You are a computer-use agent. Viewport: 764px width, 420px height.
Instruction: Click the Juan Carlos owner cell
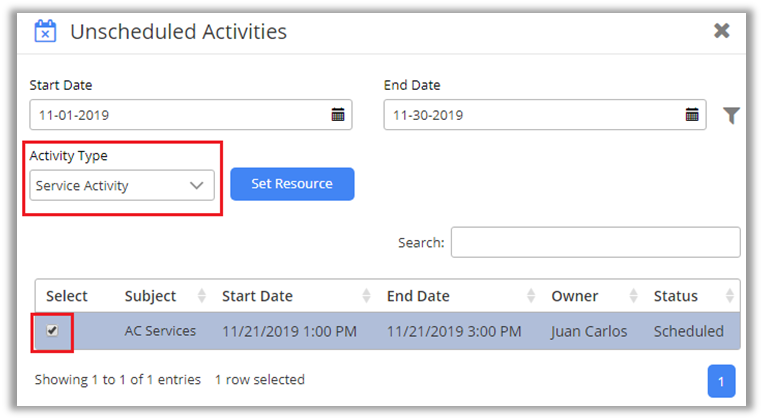(588, 331)
